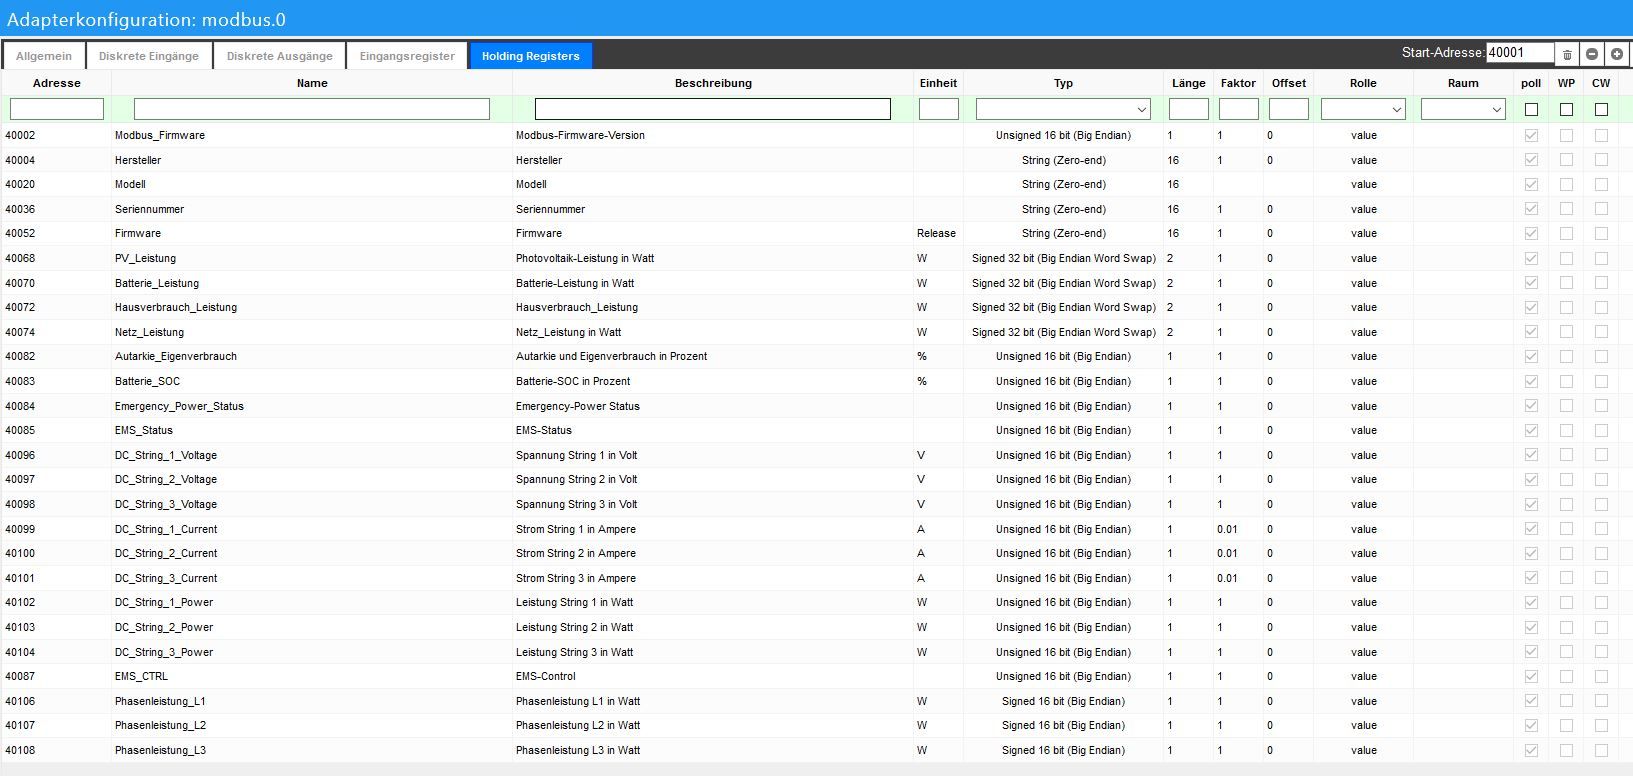
Task: Switch to Diskrete Ausgänge tab
Action: coord(279,56)
